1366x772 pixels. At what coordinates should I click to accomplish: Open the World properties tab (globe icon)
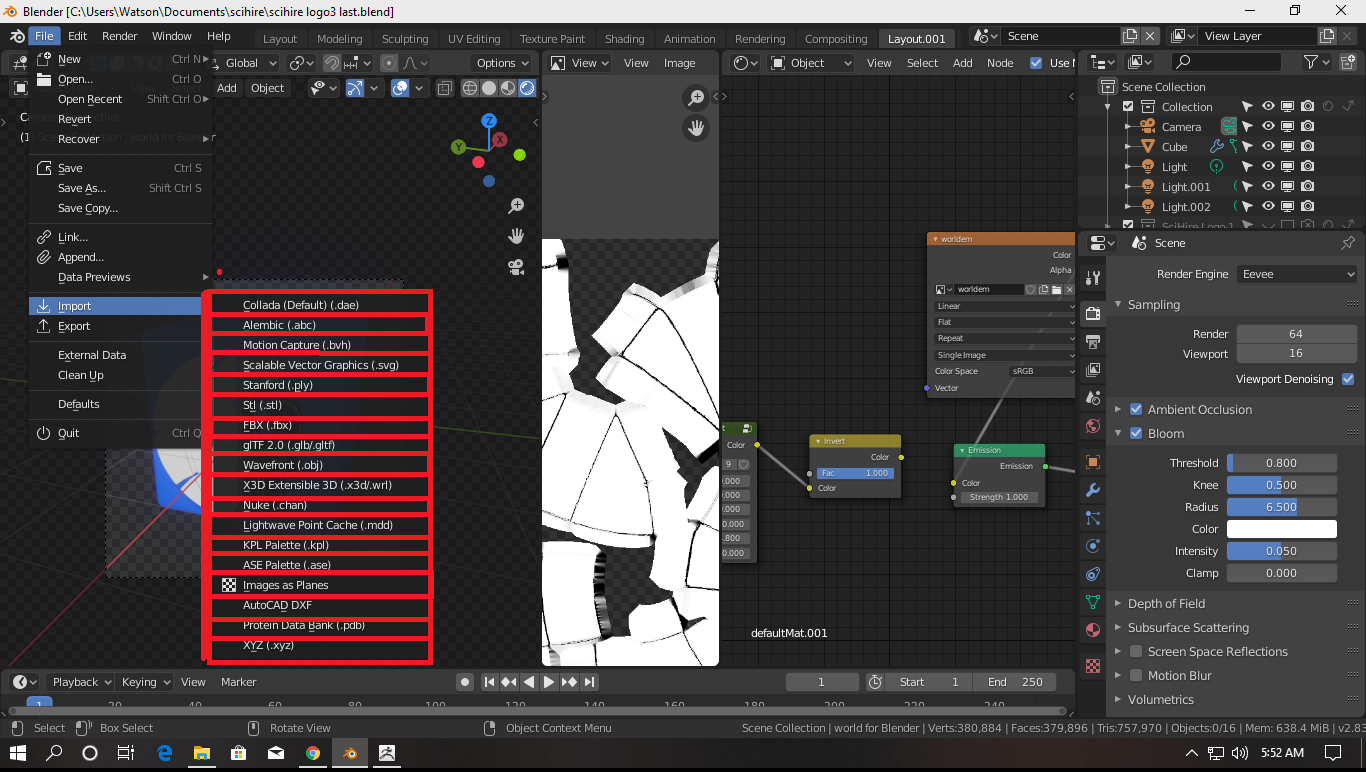(1092, 426)
